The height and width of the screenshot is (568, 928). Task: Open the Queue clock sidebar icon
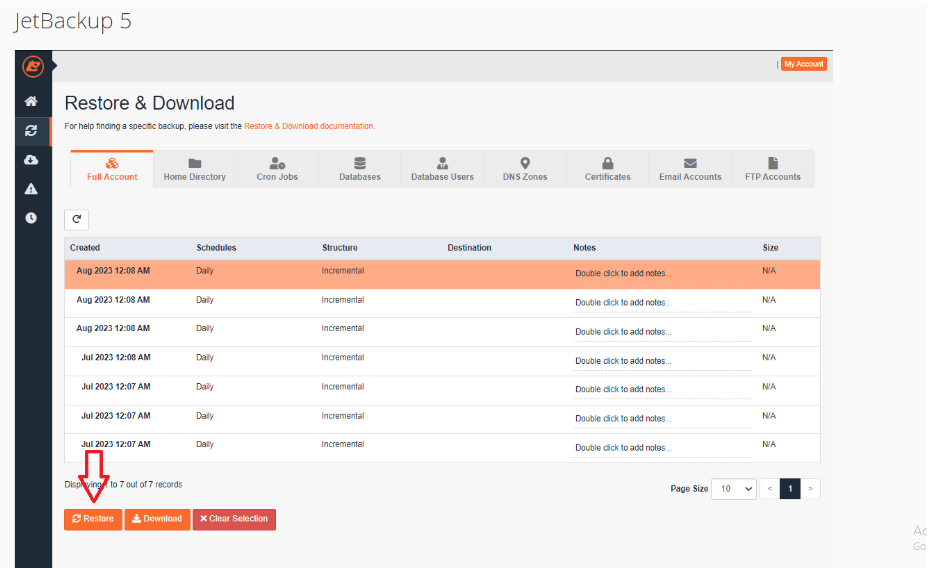click(31, 218)
